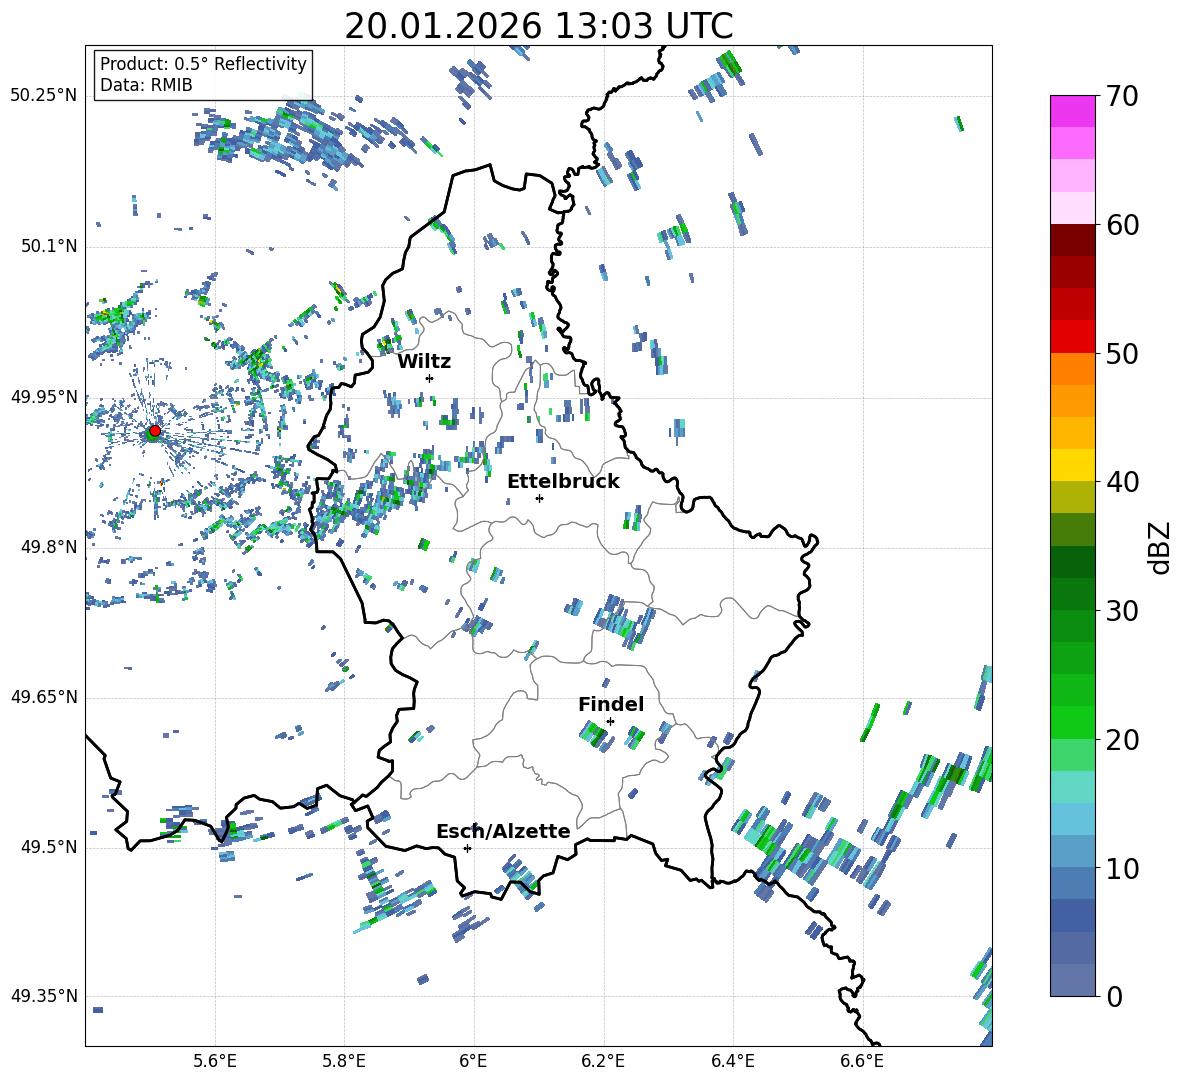1184x1081 pixels.
Task: Click the 40 tick on the colorbar
Action: coord(1121,482)
